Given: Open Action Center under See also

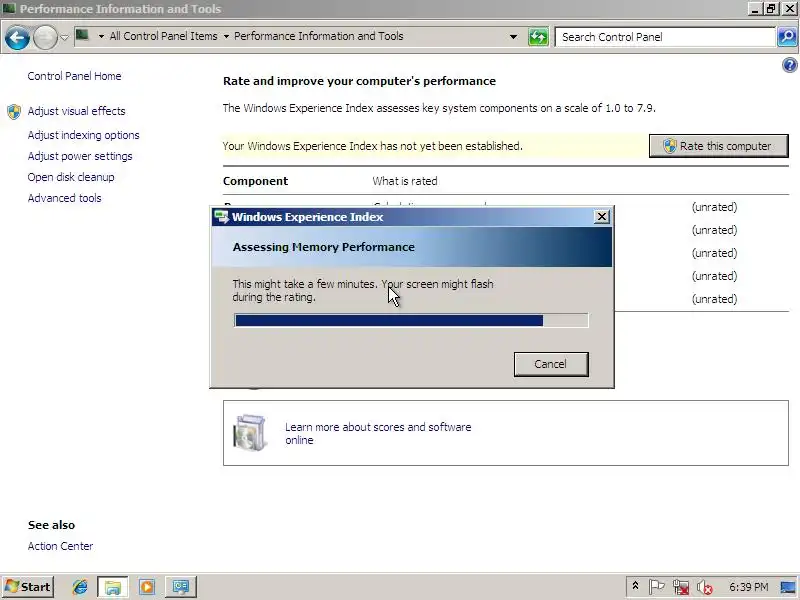Looking at the screenshot, I should tap(60, 546).
